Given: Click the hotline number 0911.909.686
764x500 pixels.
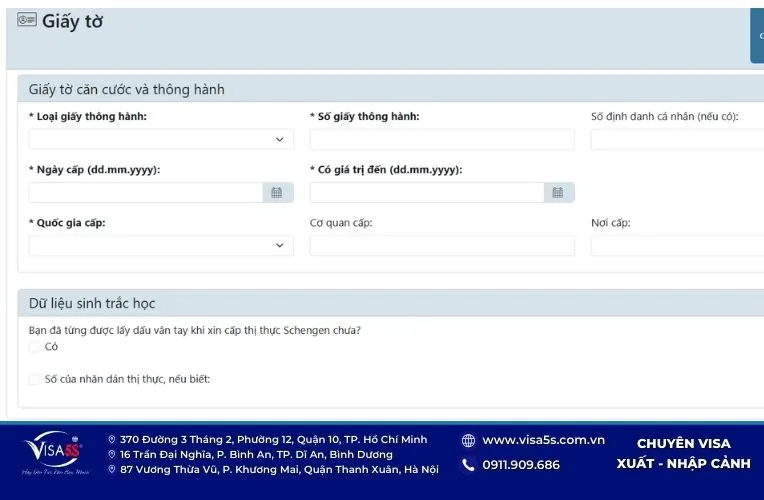Looking at the screenshot, I should [521, 465].
